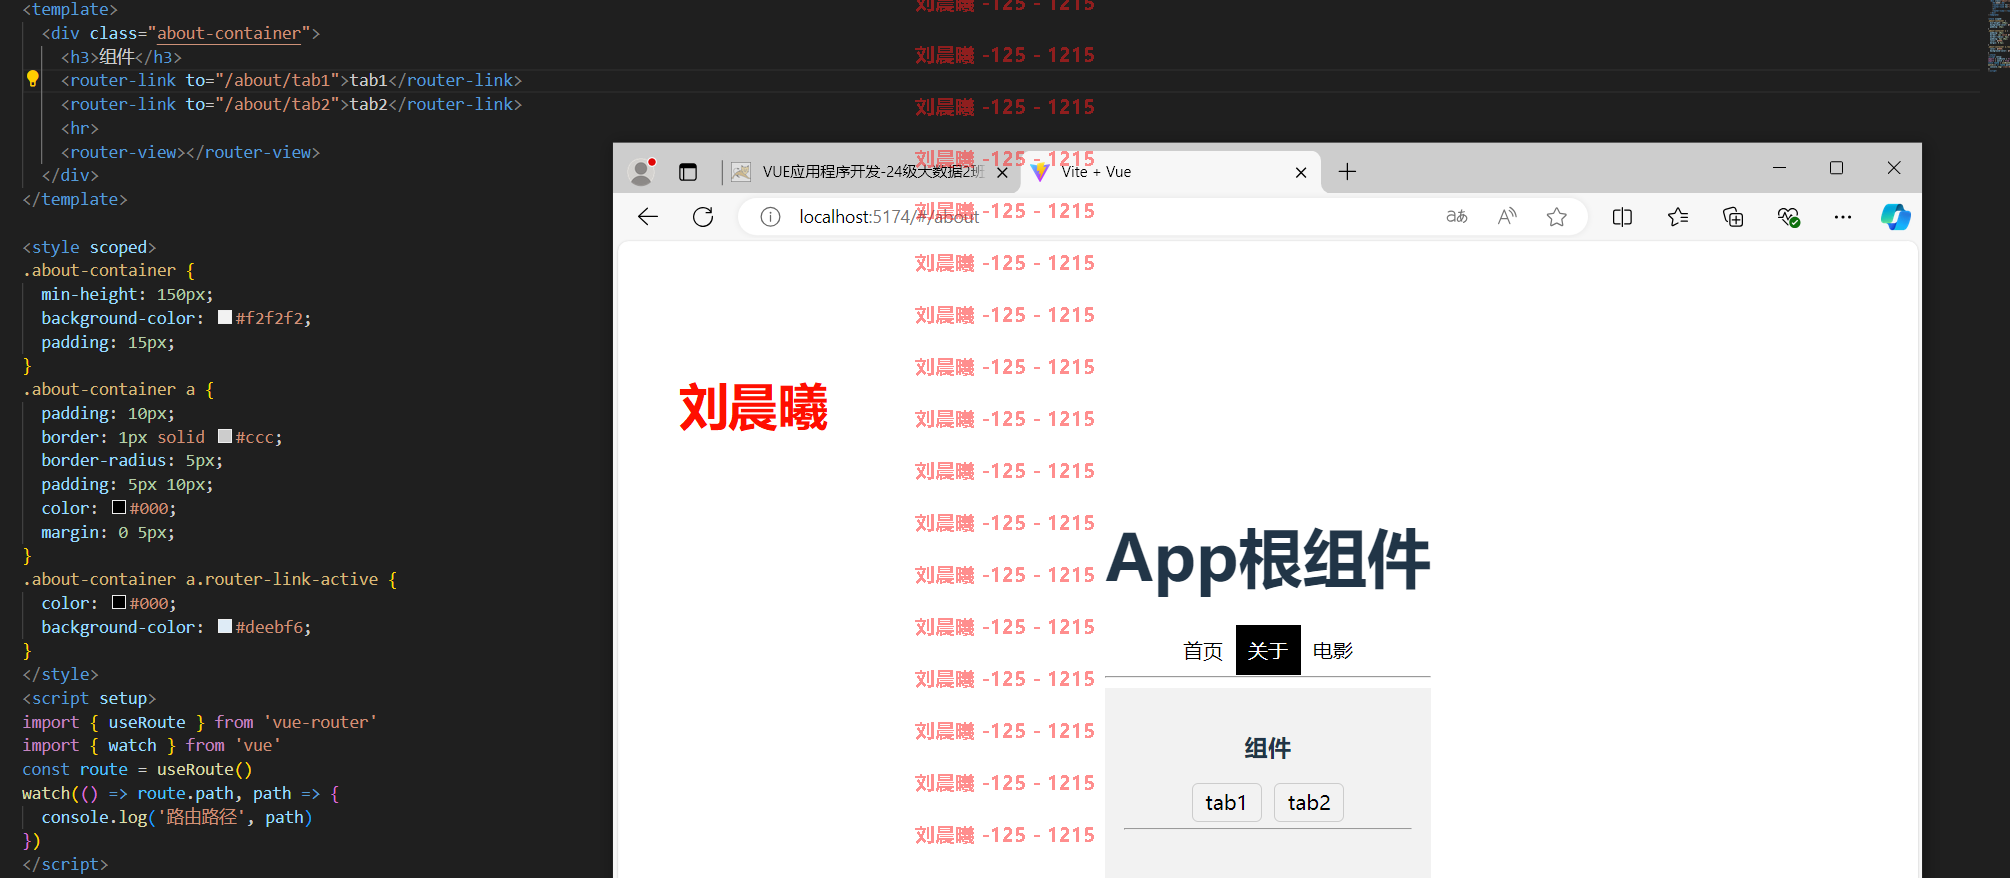Image resolution: width=2010 pixels, height=878 pixels.
Task: Minimize the browser window
Action: pyautogui.click(x=1779, y=168)
